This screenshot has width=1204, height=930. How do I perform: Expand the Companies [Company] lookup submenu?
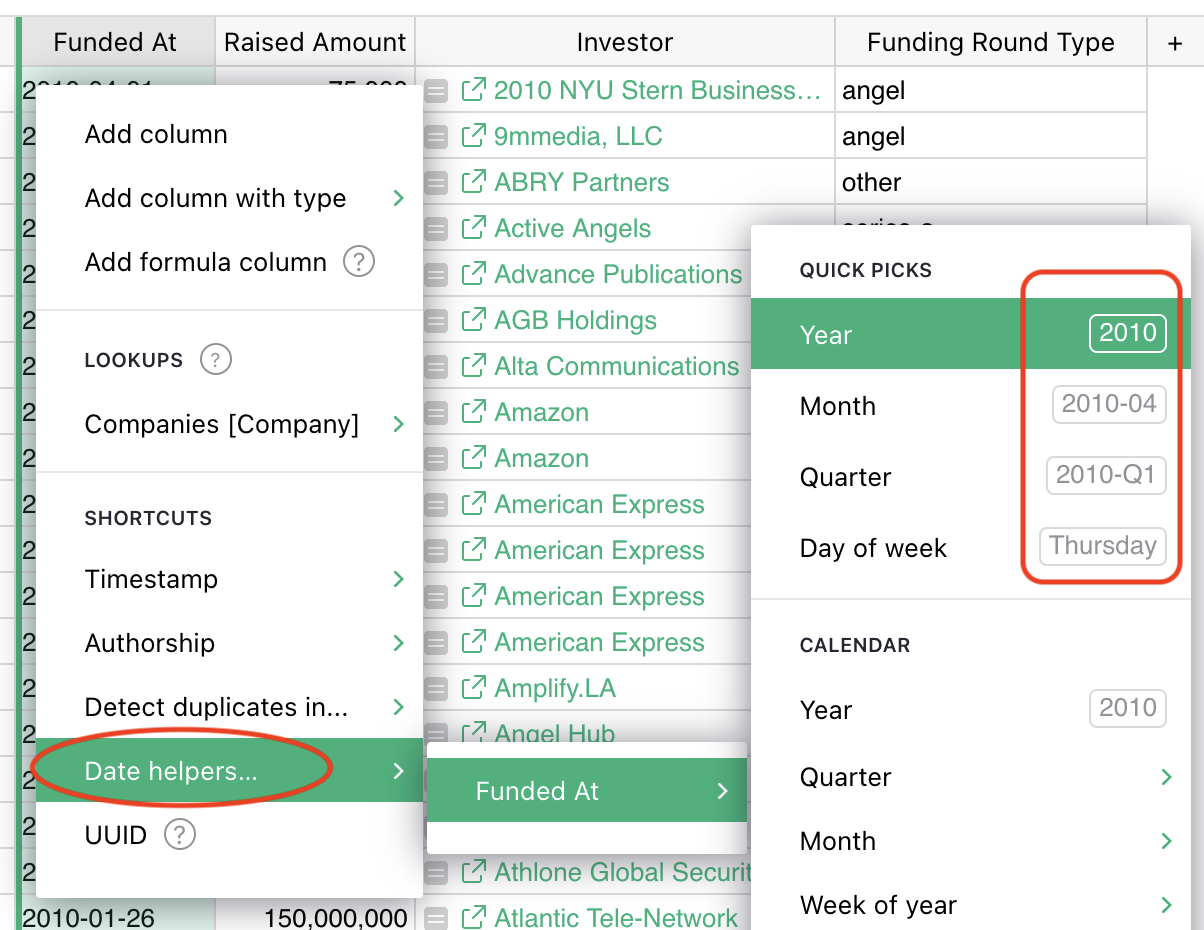click(x=398, y=424)
